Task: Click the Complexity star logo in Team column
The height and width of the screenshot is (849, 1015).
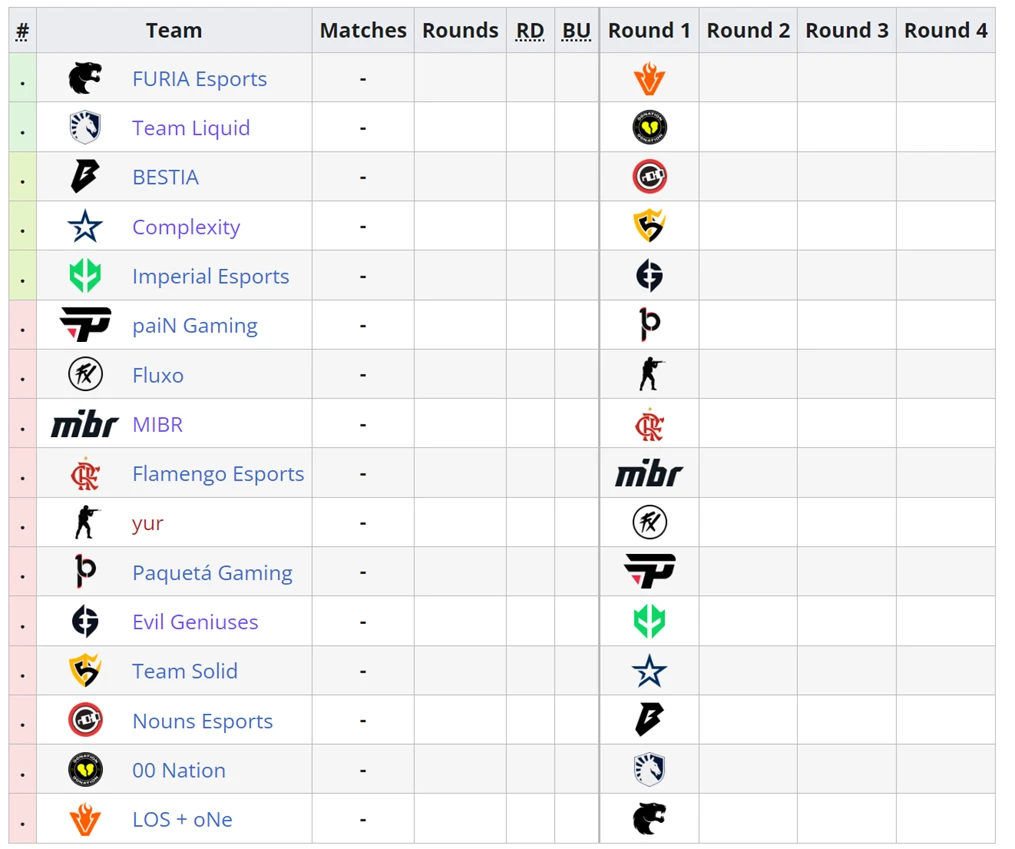Action: [85, 226]
